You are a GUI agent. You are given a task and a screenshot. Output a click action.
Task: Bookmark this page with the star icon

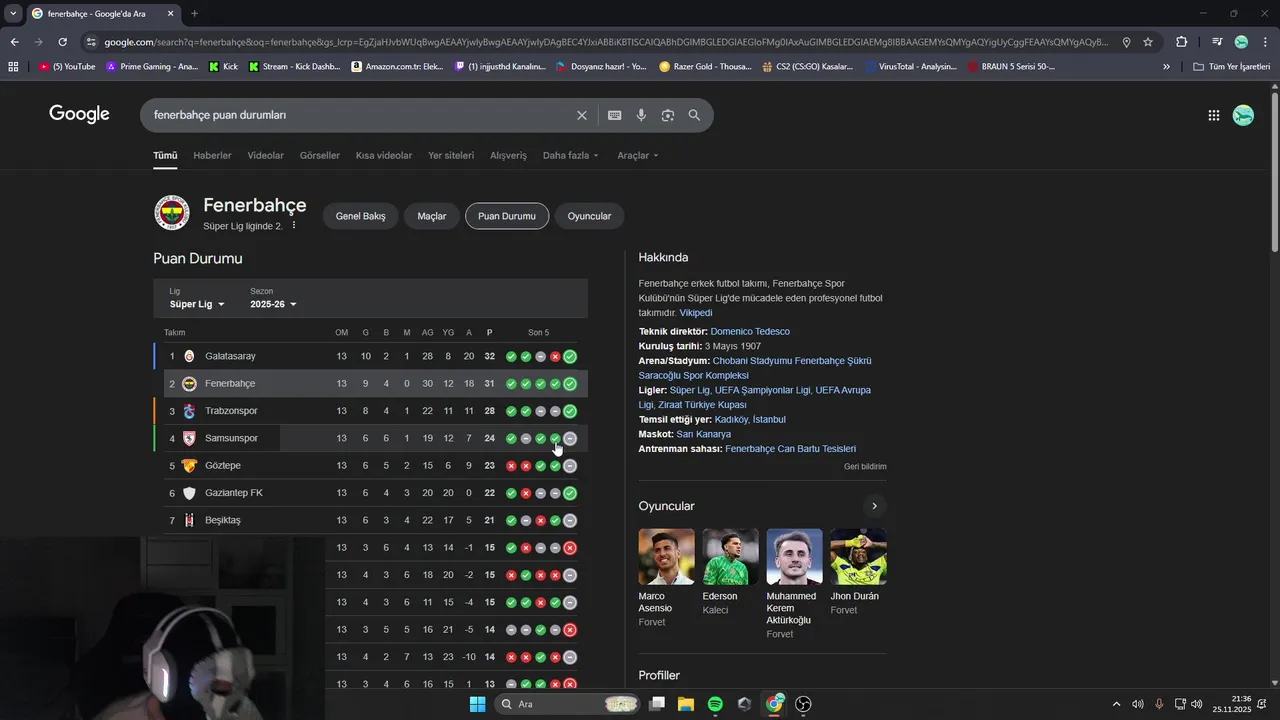pyautogui.click(x=1148, y=42)
